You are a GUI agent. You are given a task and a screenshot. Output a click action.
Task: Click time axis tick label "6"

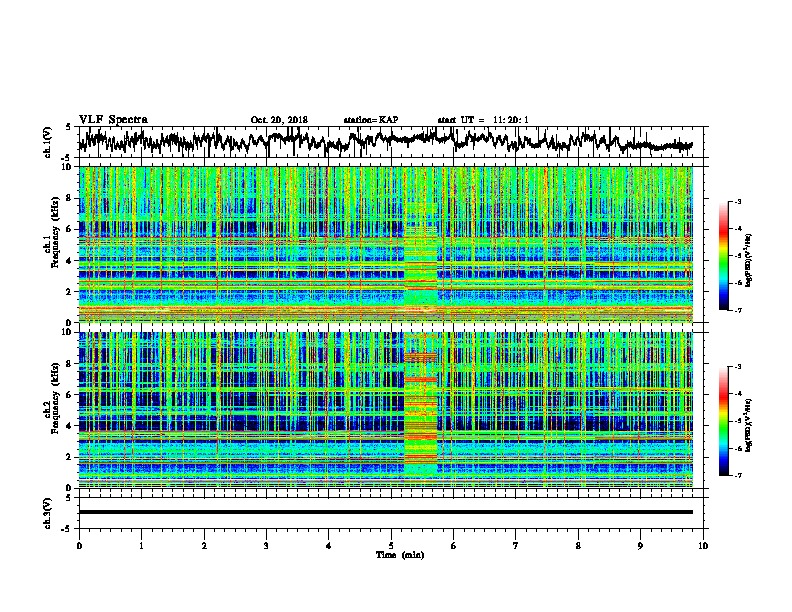coord(454,546)
